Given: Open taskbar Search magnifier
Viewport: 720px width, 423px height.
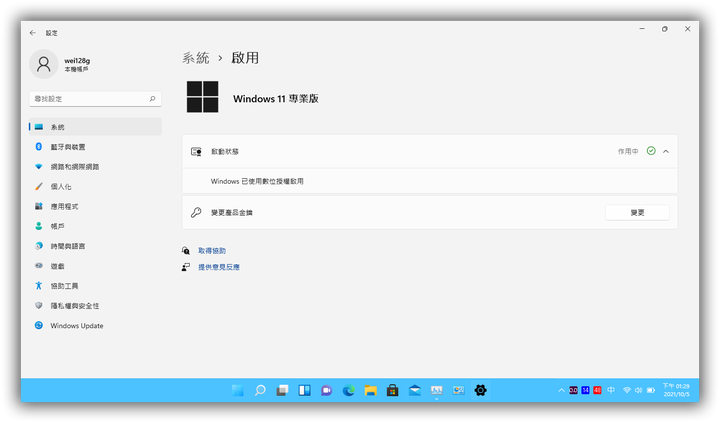Looking at the screenshot, I should point(260,390).
